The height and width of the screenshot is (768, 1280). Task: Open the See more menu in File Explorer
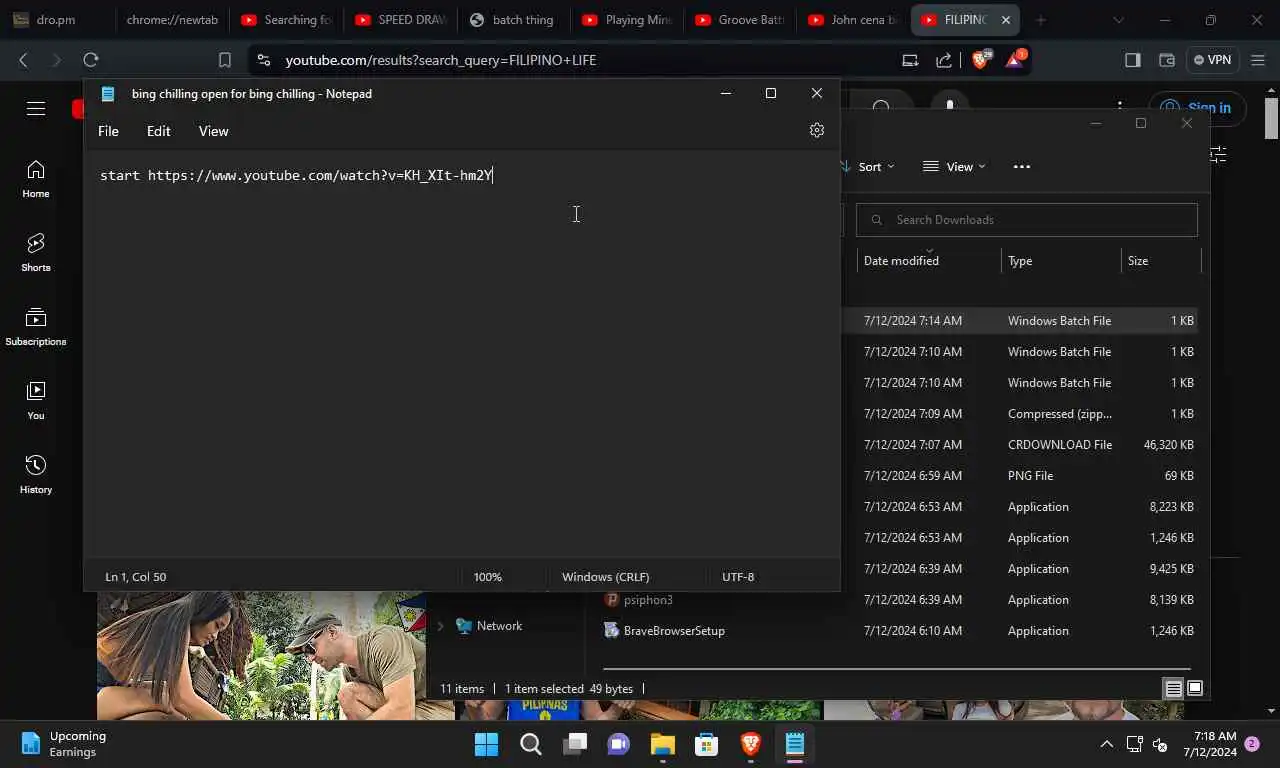pyautogui.click(x=1022, y=167)
